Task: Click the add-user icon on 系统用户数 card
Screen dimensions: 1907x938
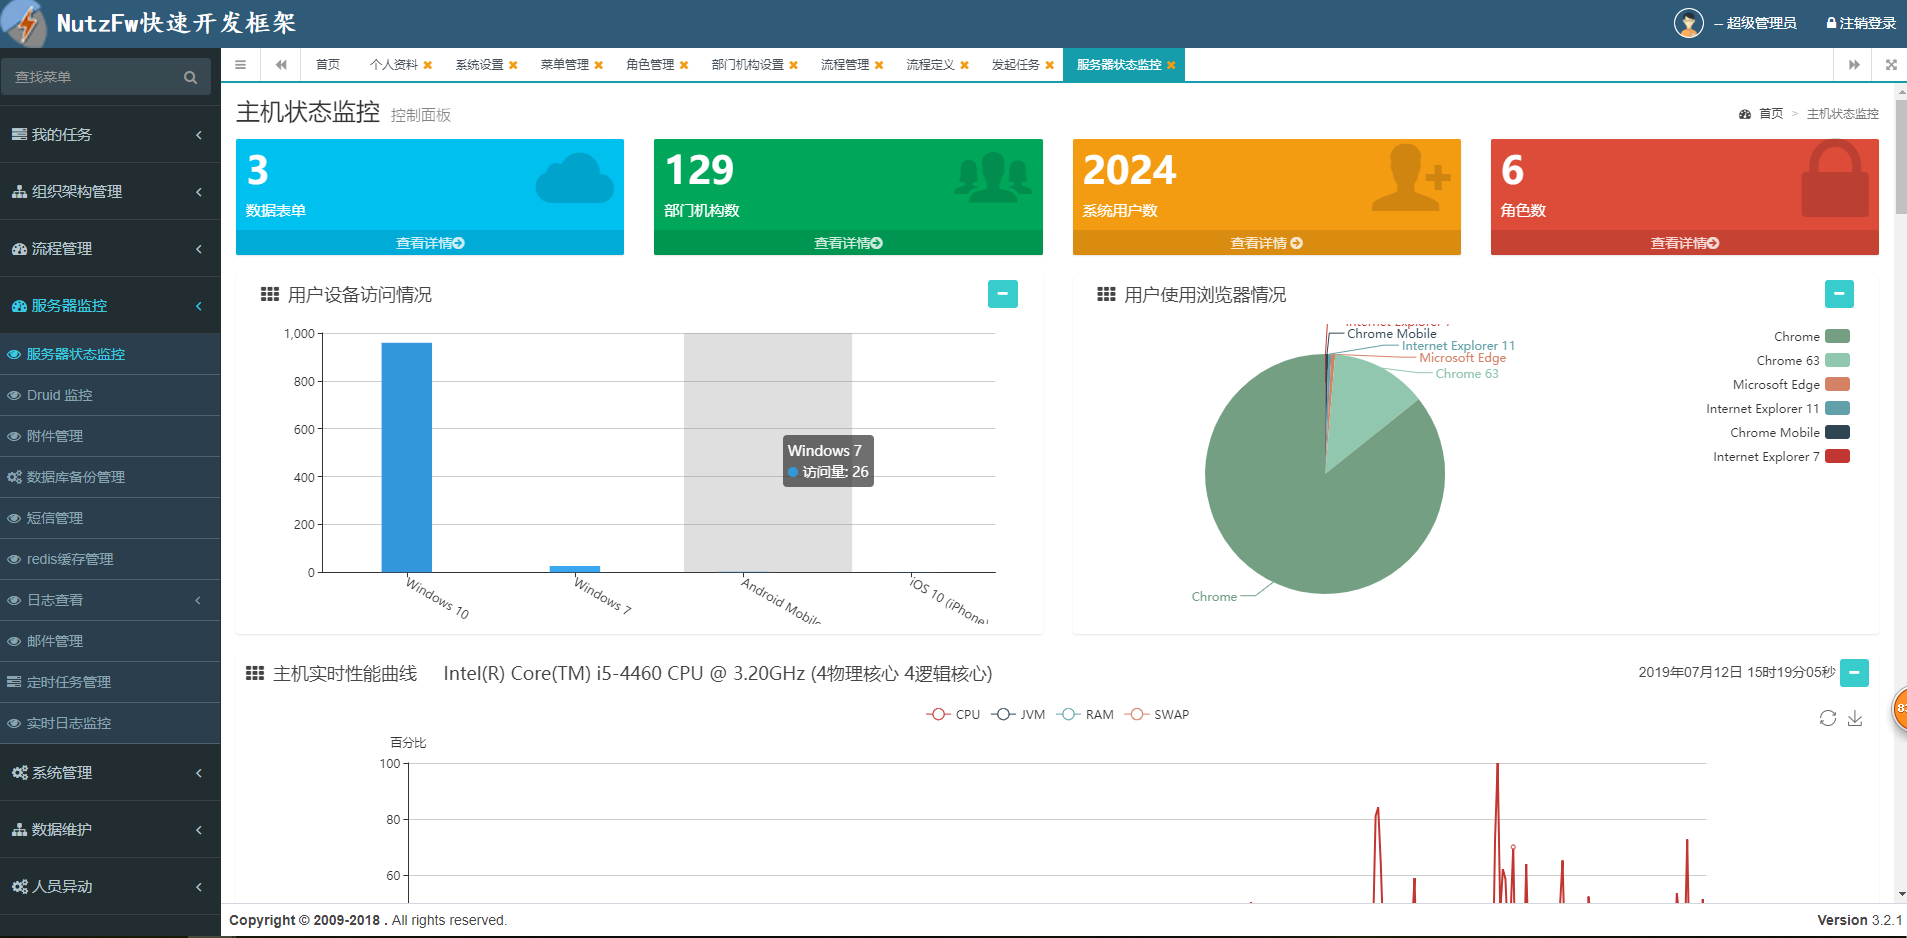Action: [1411, 177]
